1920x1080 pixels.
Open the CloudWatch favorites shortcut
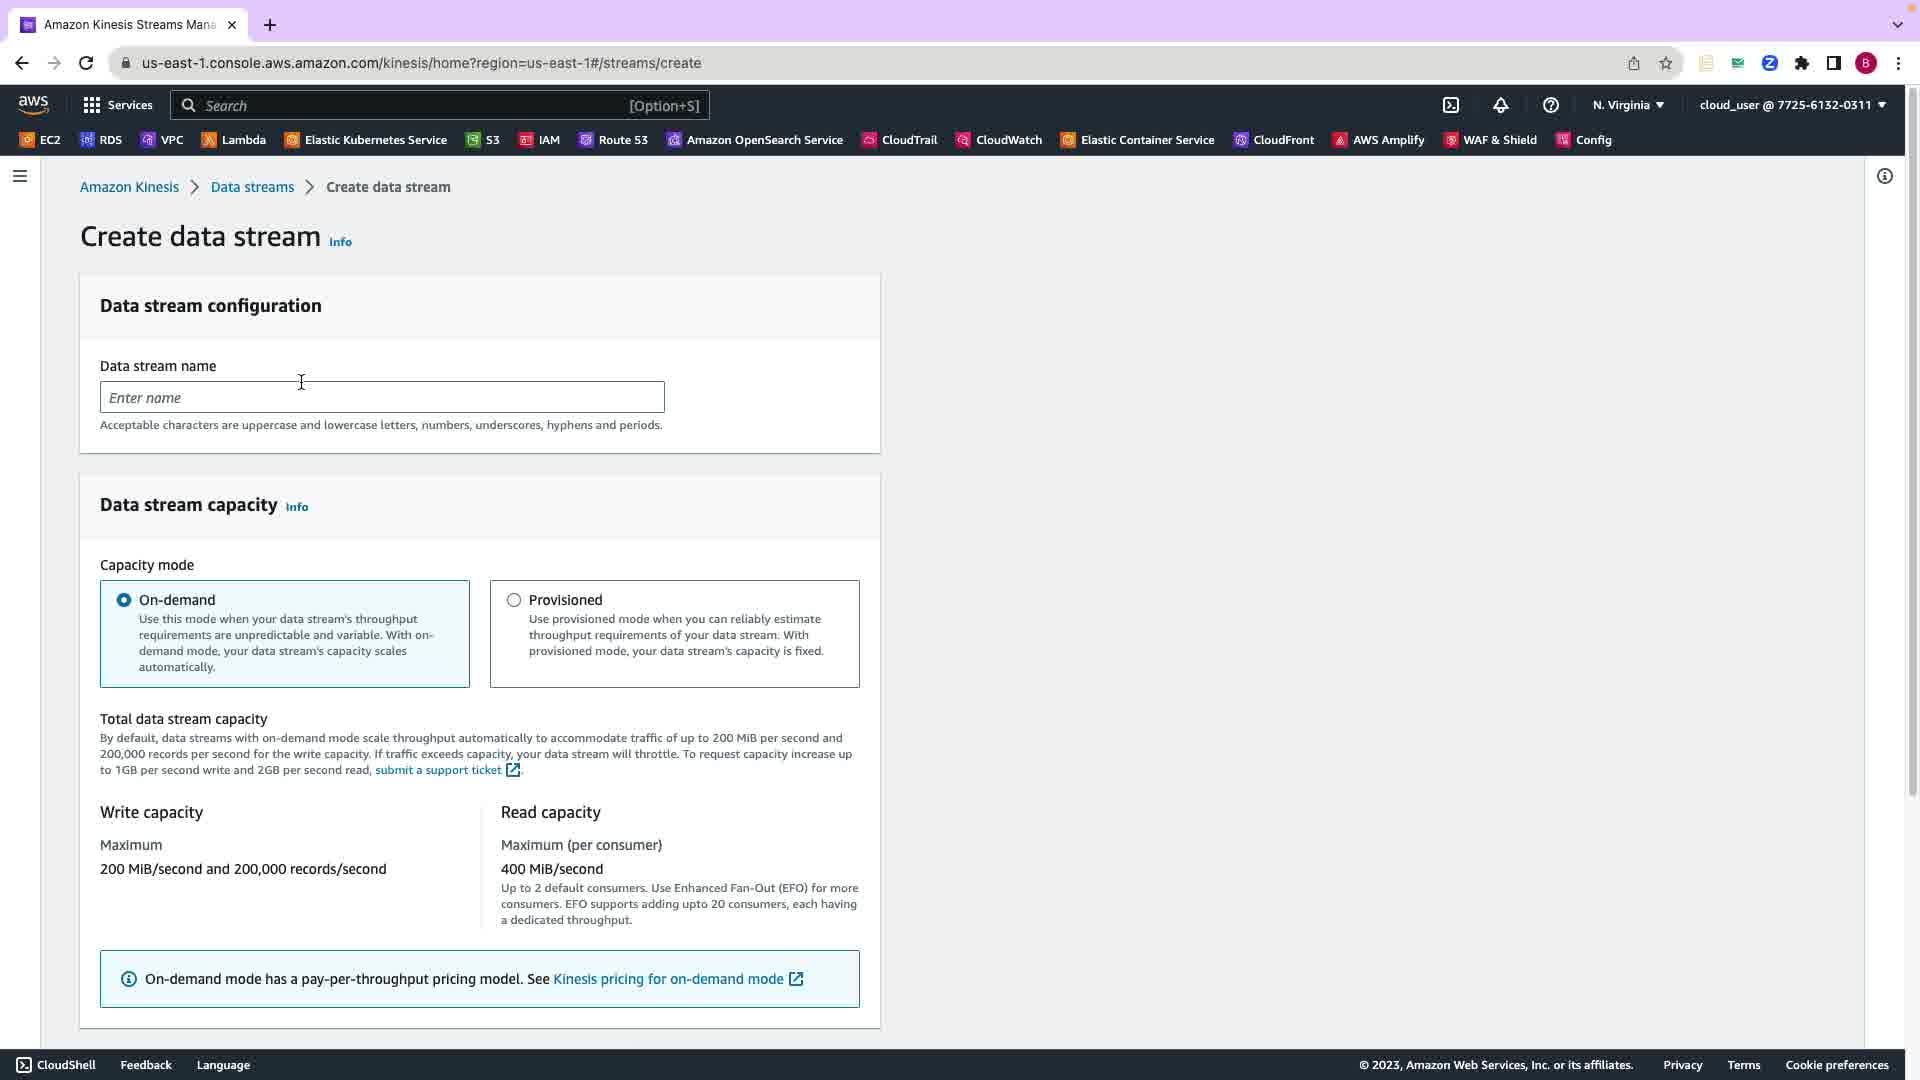[998, 140]
